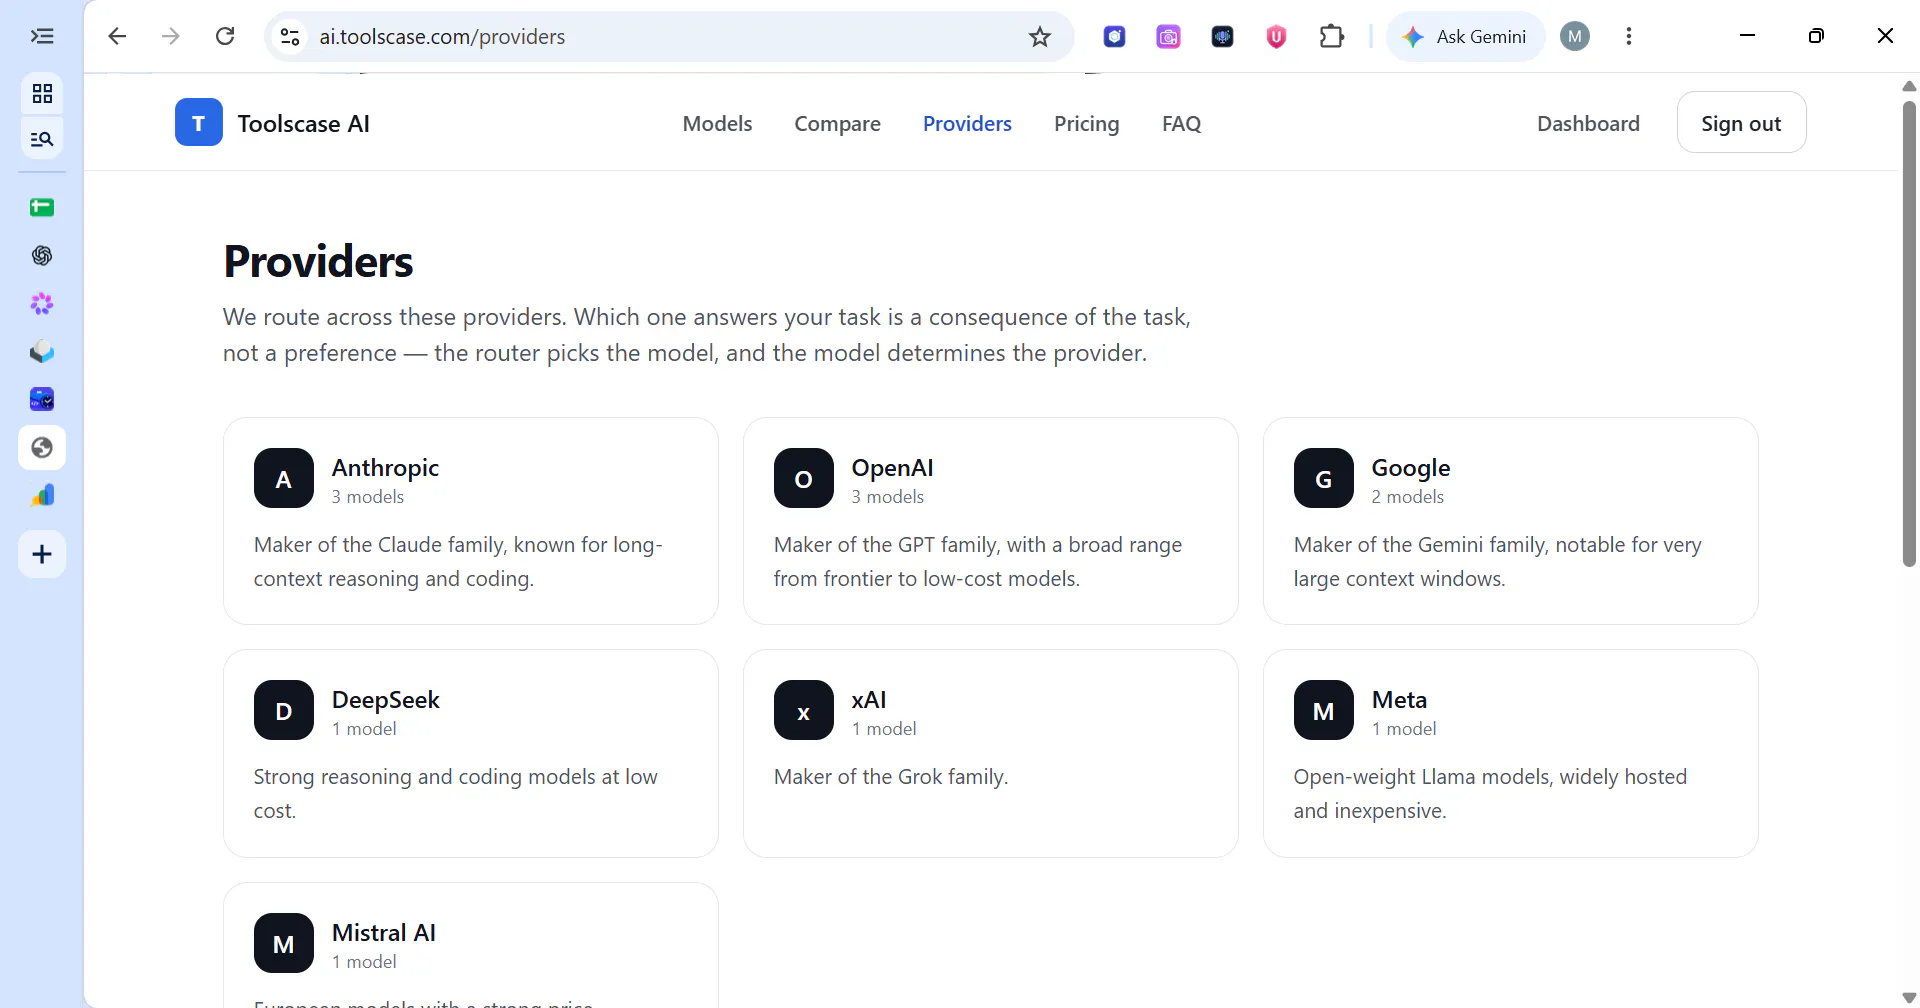Go to the Dashboard link
1920x1008 pixels.
1588,123
